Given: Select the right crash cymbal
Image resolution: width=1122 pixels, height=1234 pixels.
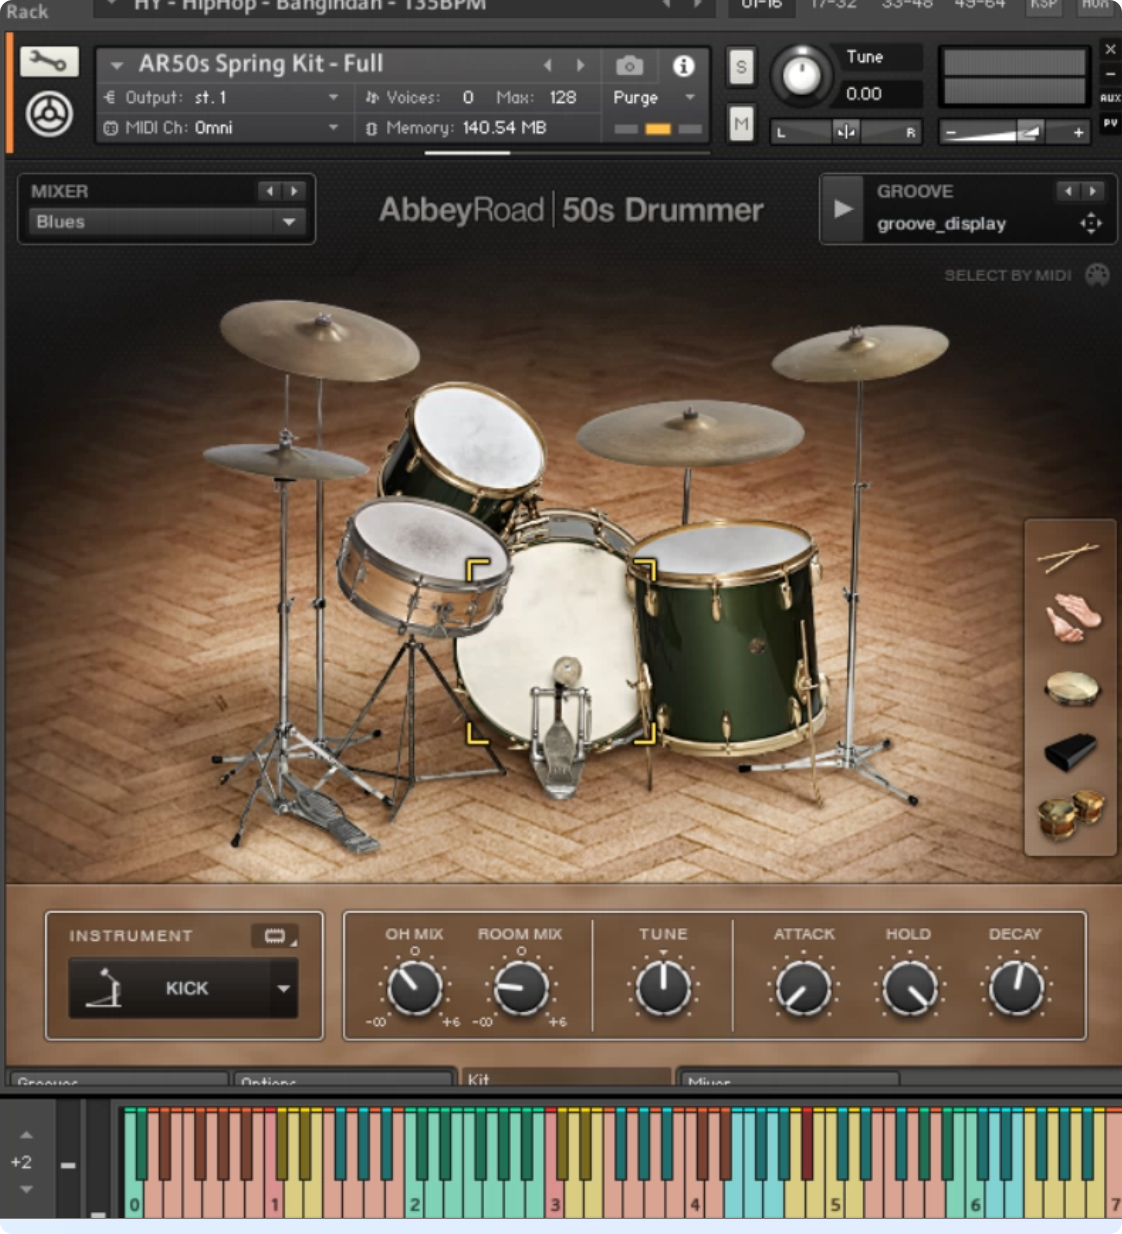Looking at the screenshot, I should point(860,353).
